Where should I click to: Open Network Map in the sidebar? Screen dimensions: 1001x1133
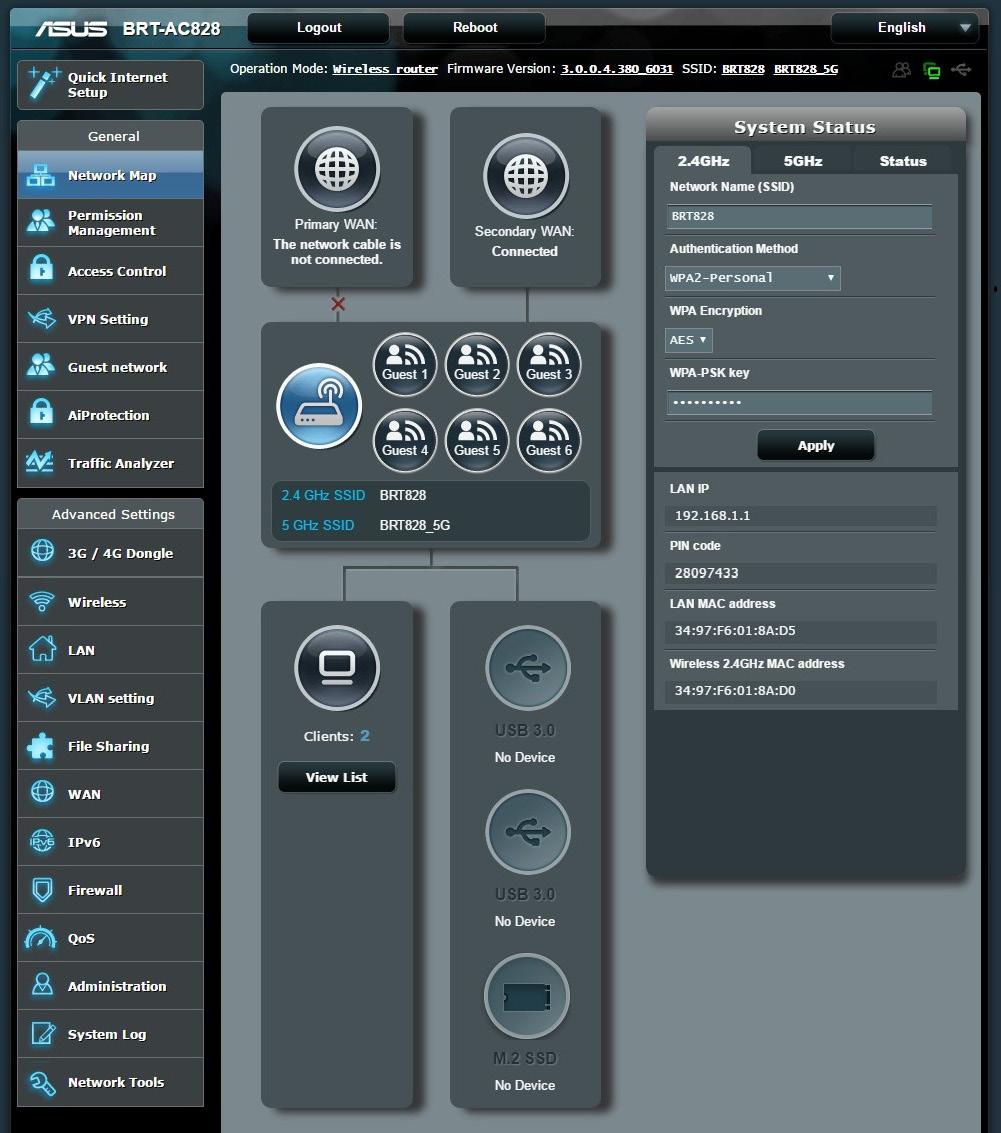[x=111, y=175]
